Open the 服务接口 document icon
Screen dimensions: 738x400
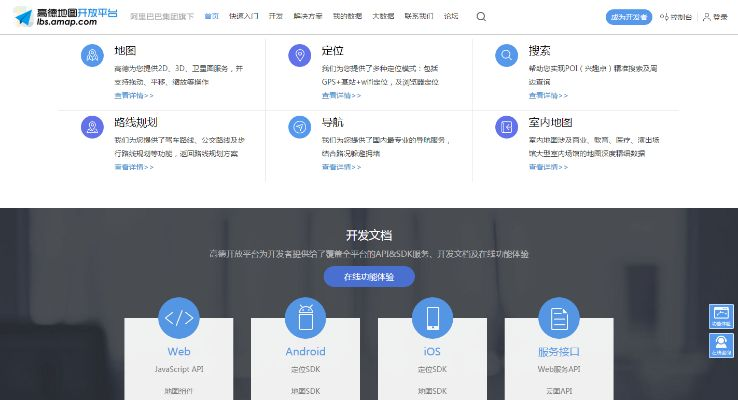coord(559,318)
